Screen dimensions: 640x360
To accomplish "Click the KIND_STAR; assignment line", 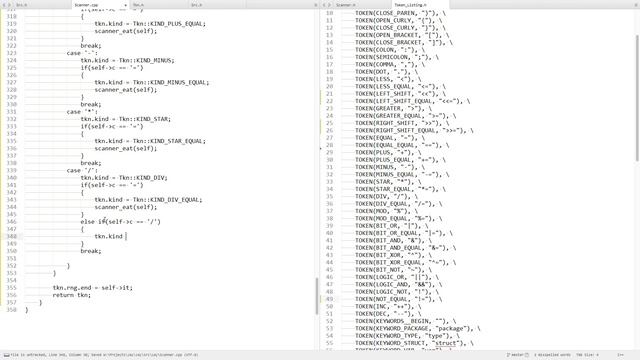I will point(126,119).
